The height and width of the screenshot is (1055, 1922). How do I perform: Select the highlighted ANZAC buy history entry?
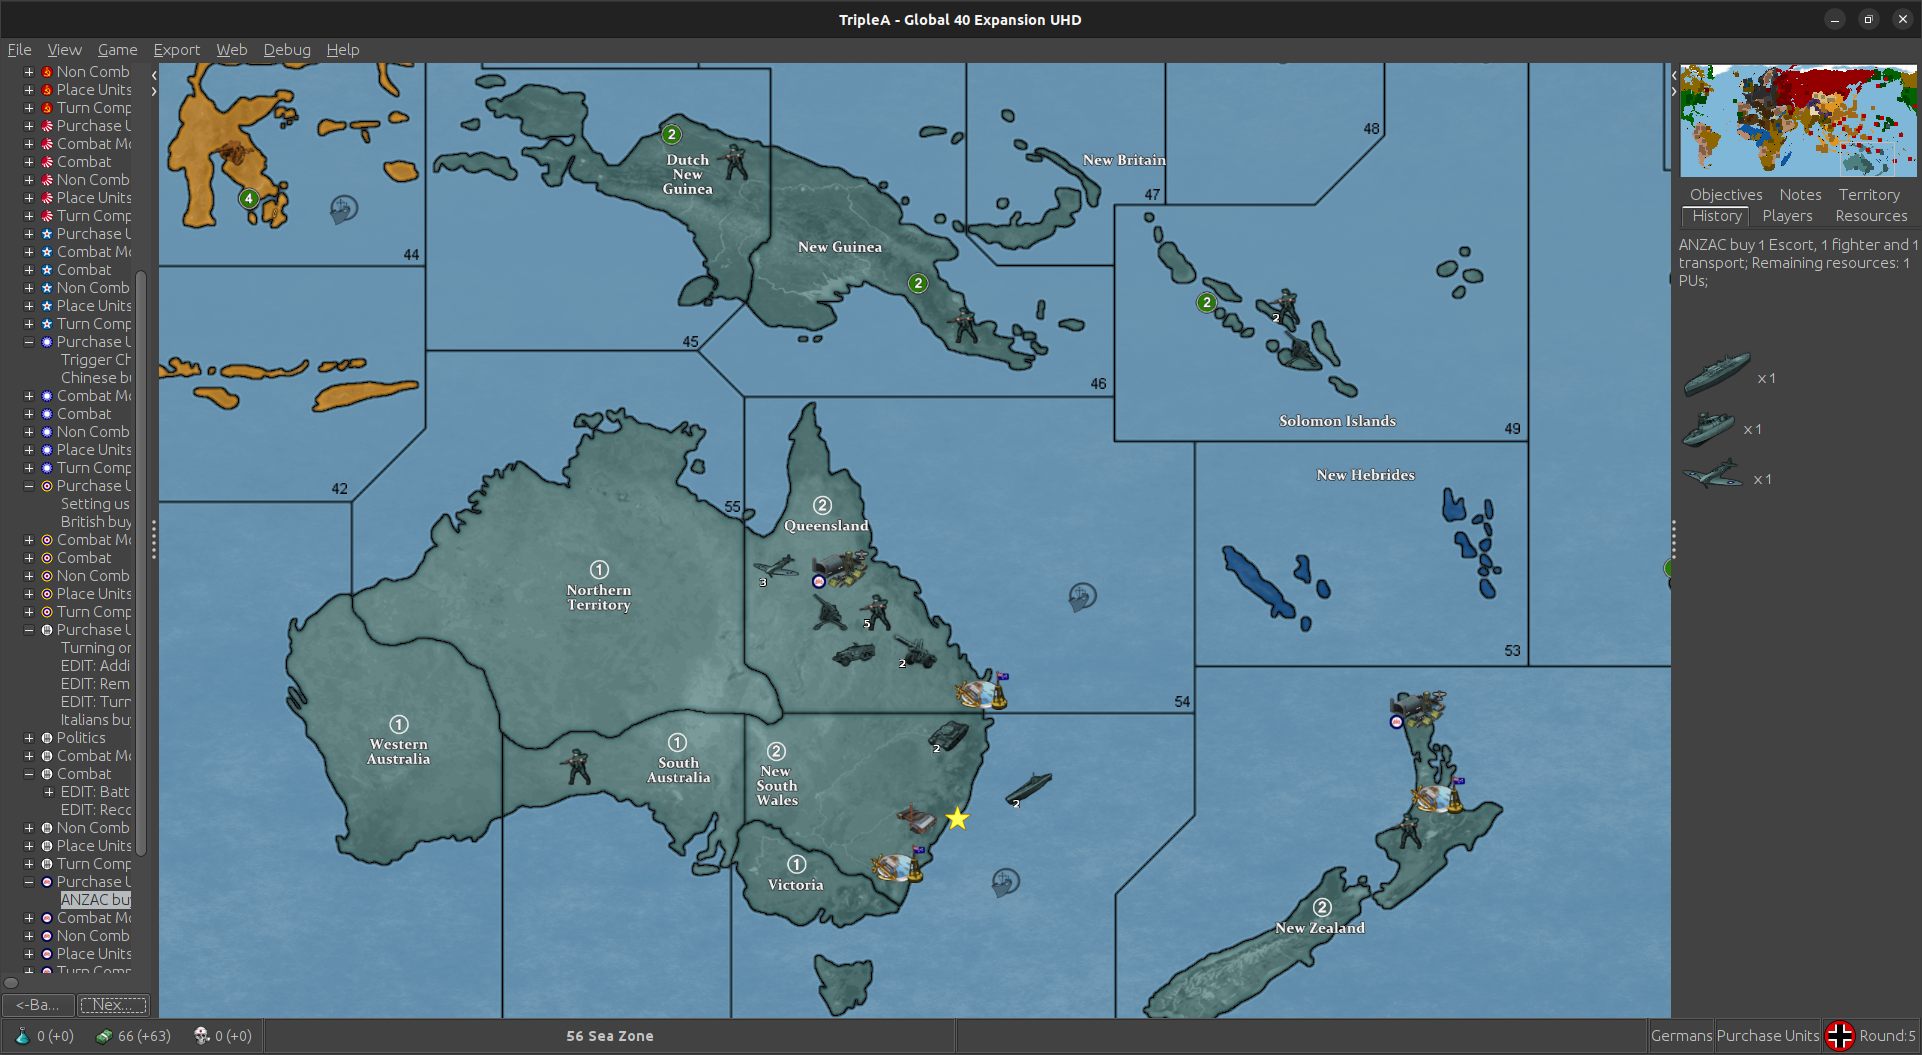[95, 899]
